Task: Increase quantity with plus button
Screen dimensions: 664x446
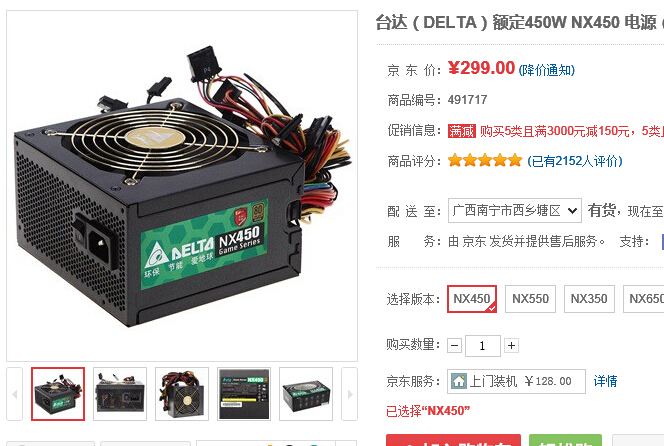Action: click(511, 346)
